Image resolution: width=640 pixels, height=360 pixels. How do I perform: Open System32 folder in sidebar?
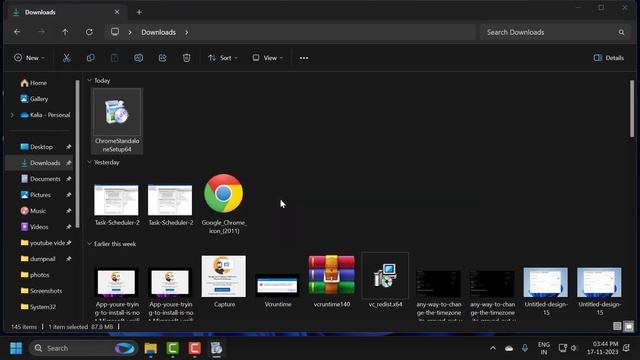(41, 307)
